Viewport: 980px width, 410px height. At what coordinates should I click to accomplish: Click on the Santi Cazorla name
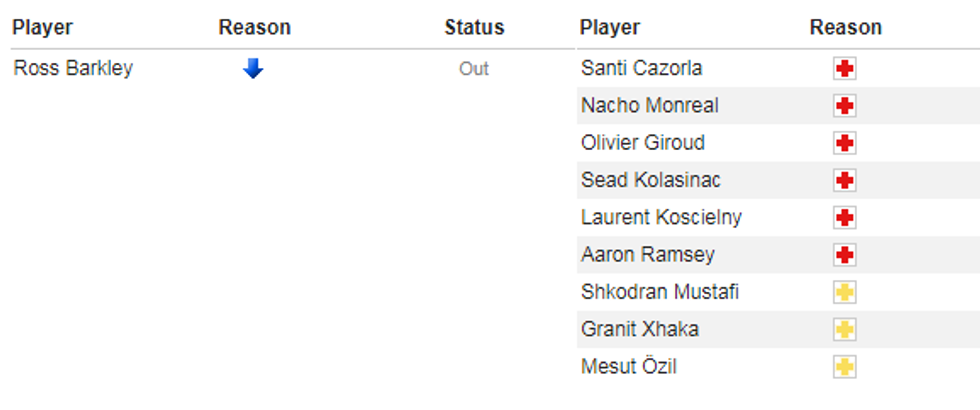click(x=641, y=69)
